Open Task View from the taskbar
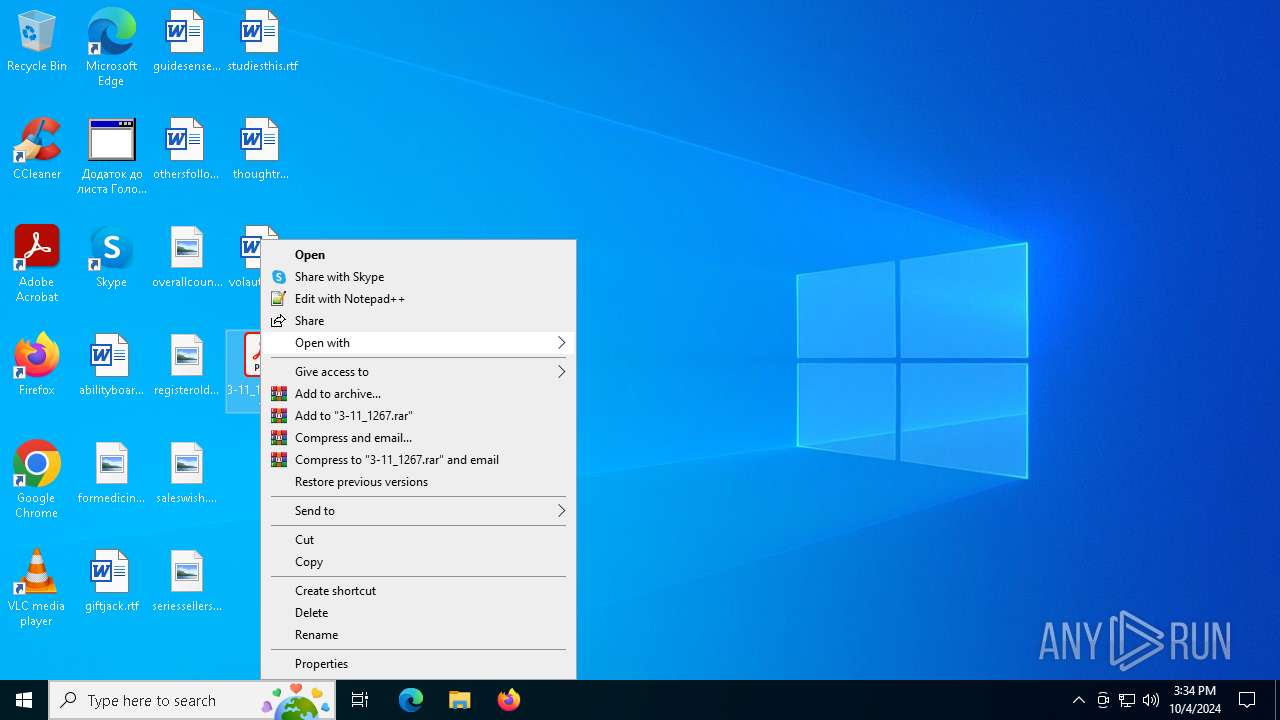This screenshot has height=720, width=1280. click(x=360, y=700)
